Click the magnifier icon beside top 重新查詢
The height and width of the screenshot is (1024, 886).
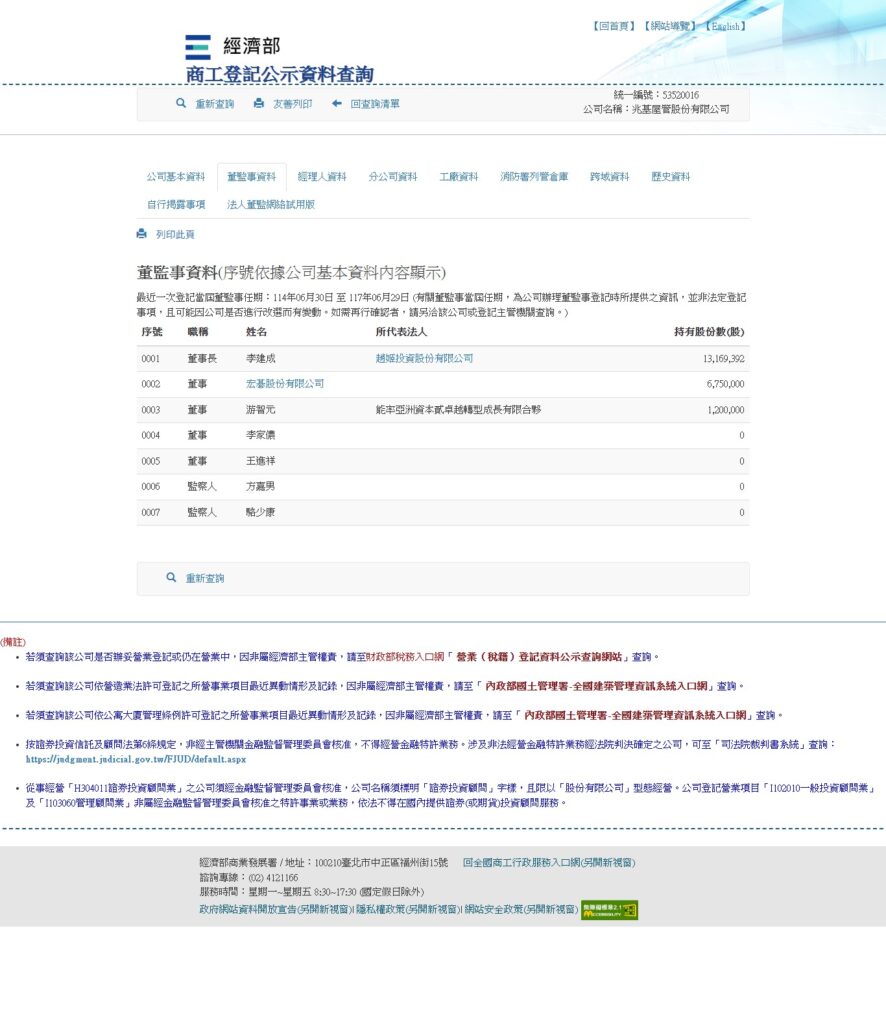[181, 103]
